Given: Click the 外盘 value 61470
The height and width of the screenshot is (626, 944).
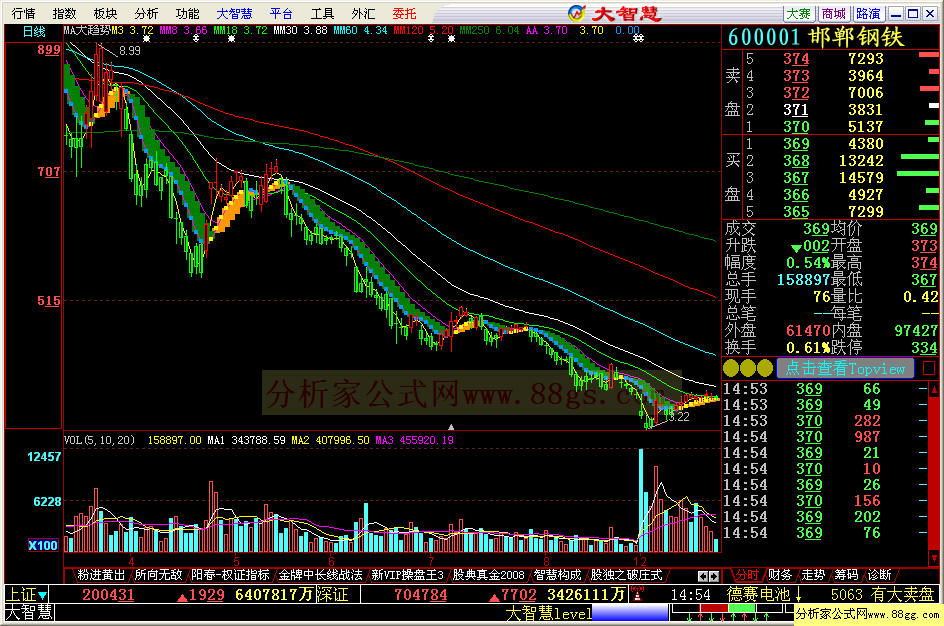Looking at the screenshot, I should click(808, 330).
